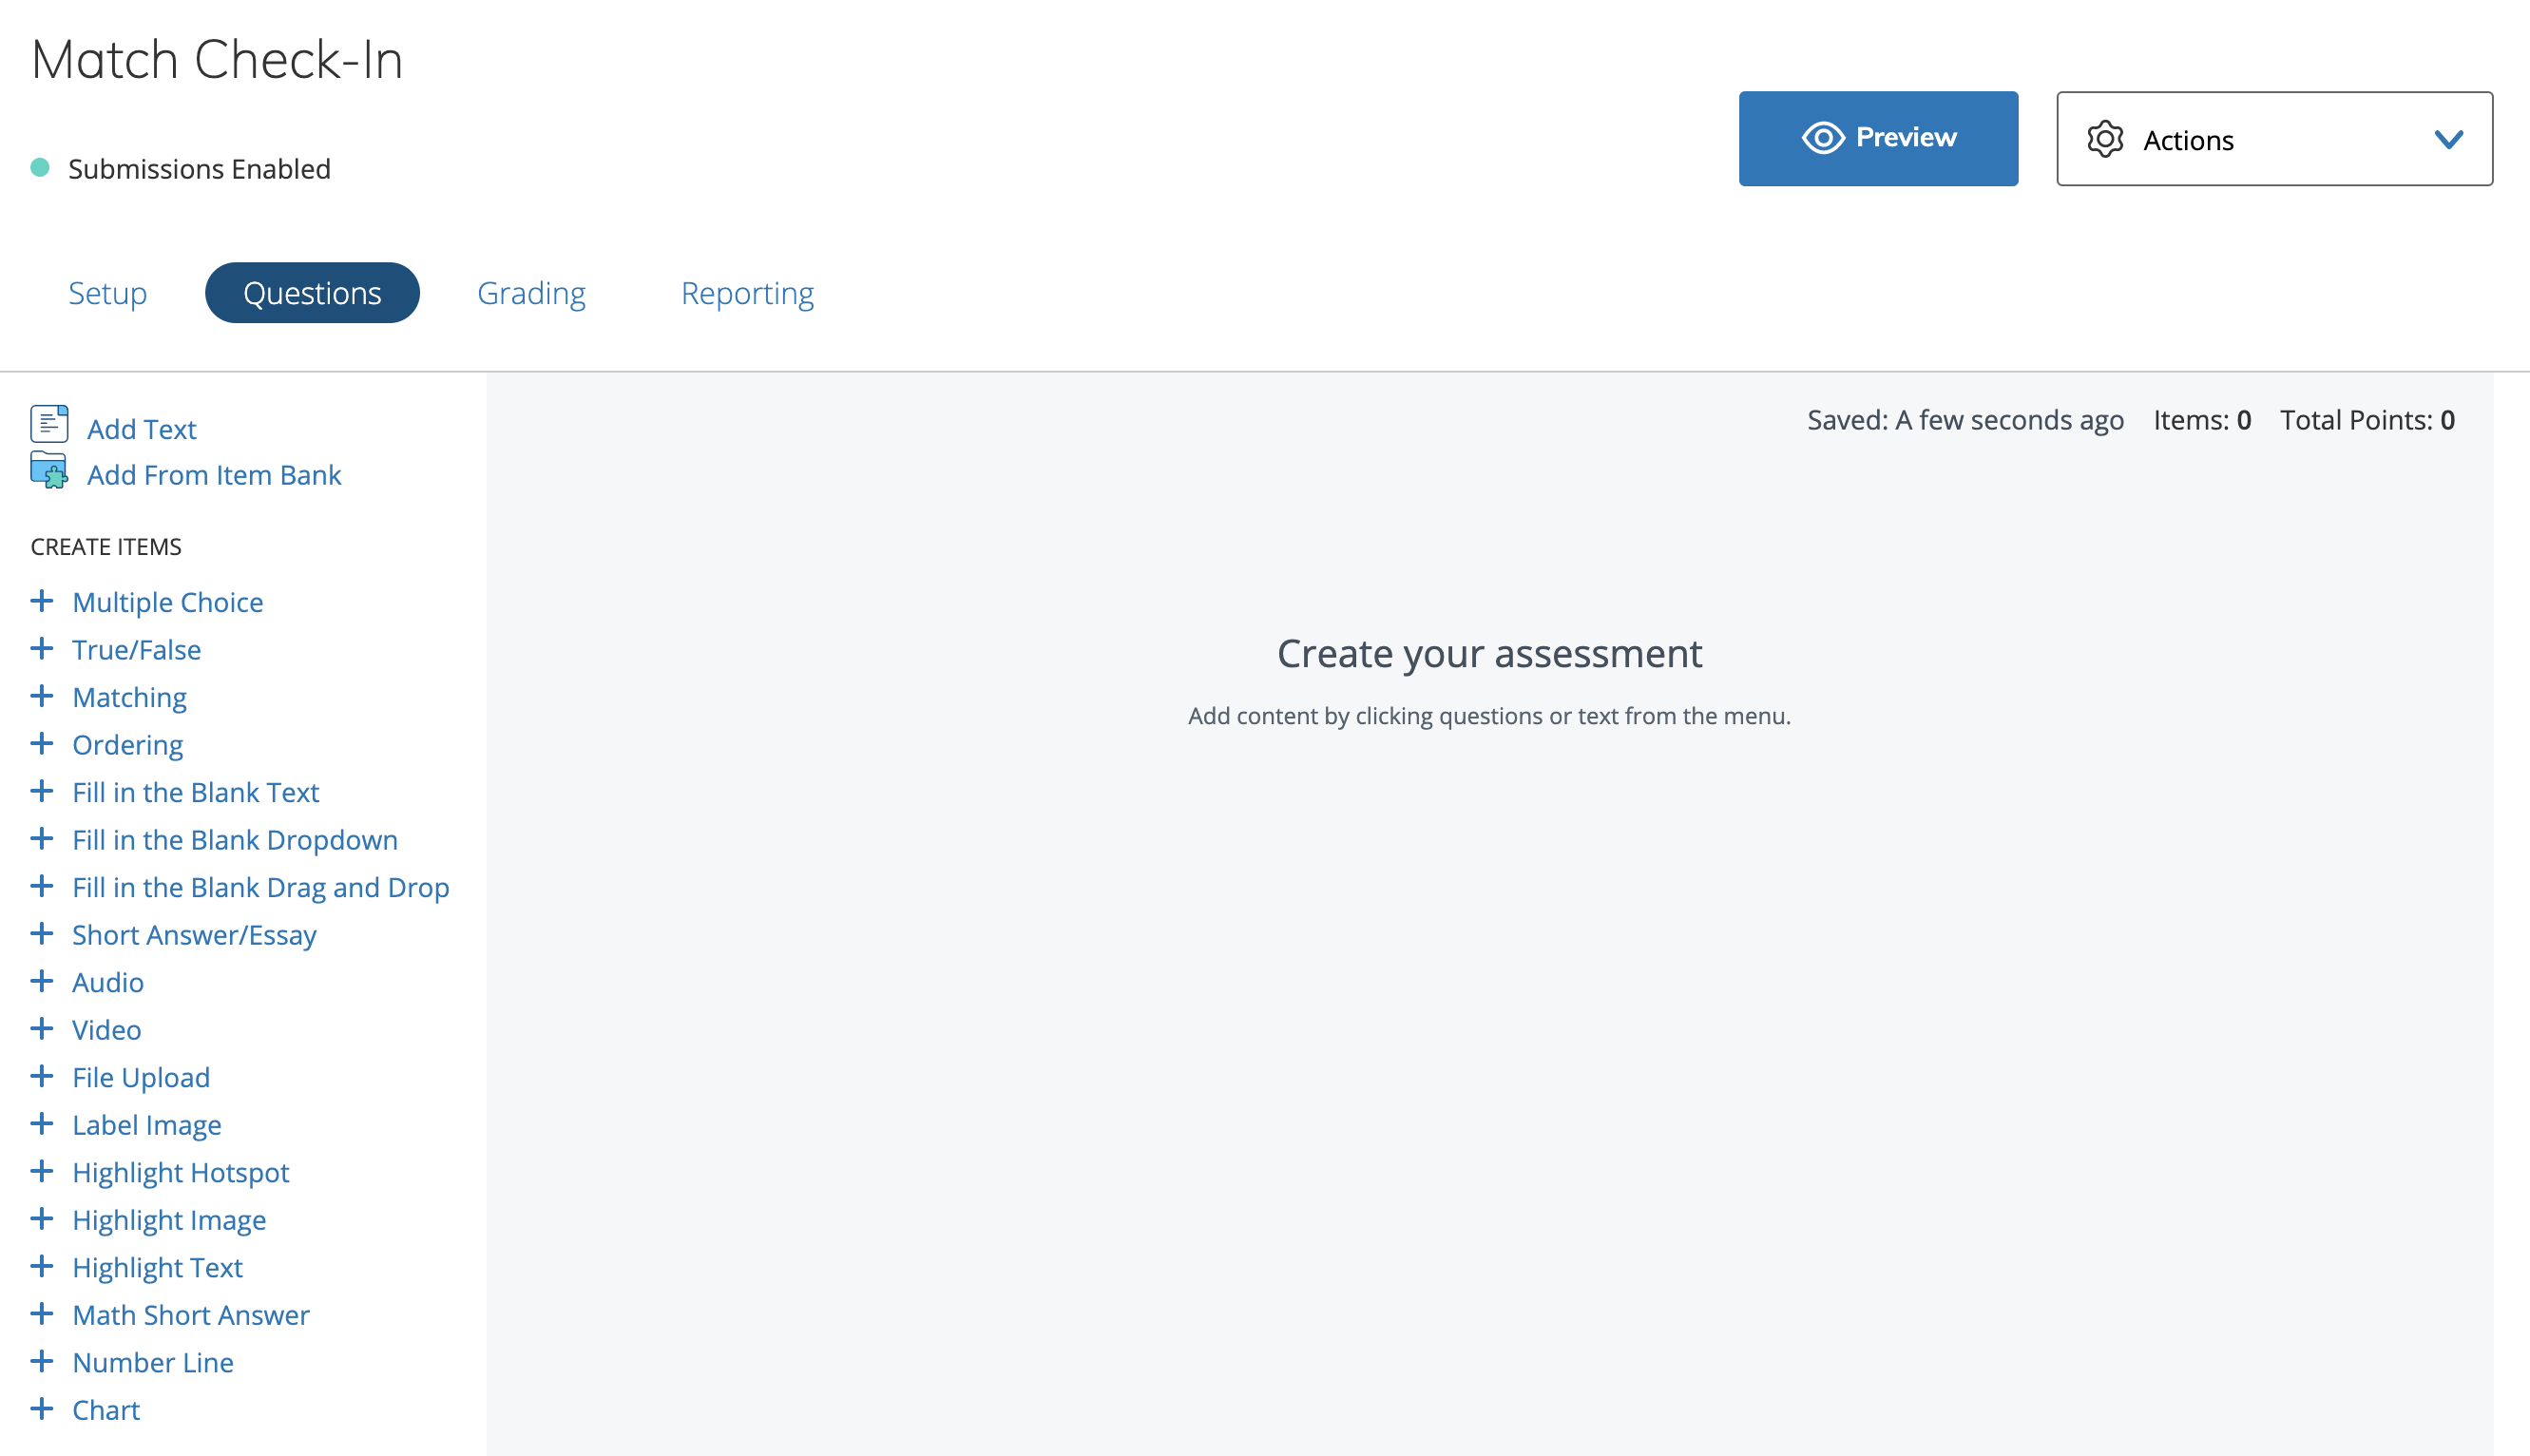2530x1456 pixels.
Task: Click the gear icon in Actions
Action: click(2104, 139)
